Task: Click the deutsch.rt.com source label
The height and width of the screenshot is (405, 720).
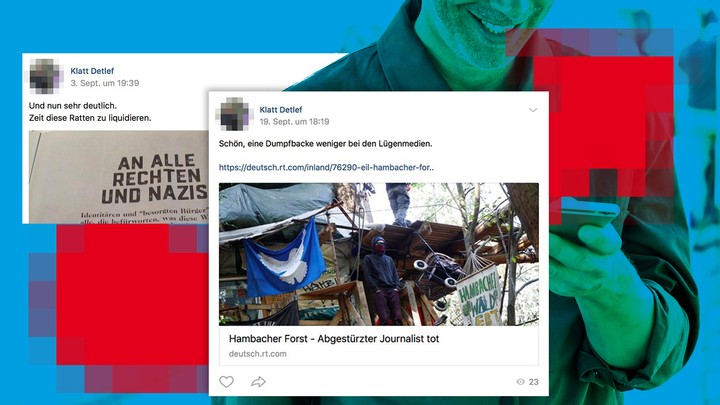Action: click(258, 354)
